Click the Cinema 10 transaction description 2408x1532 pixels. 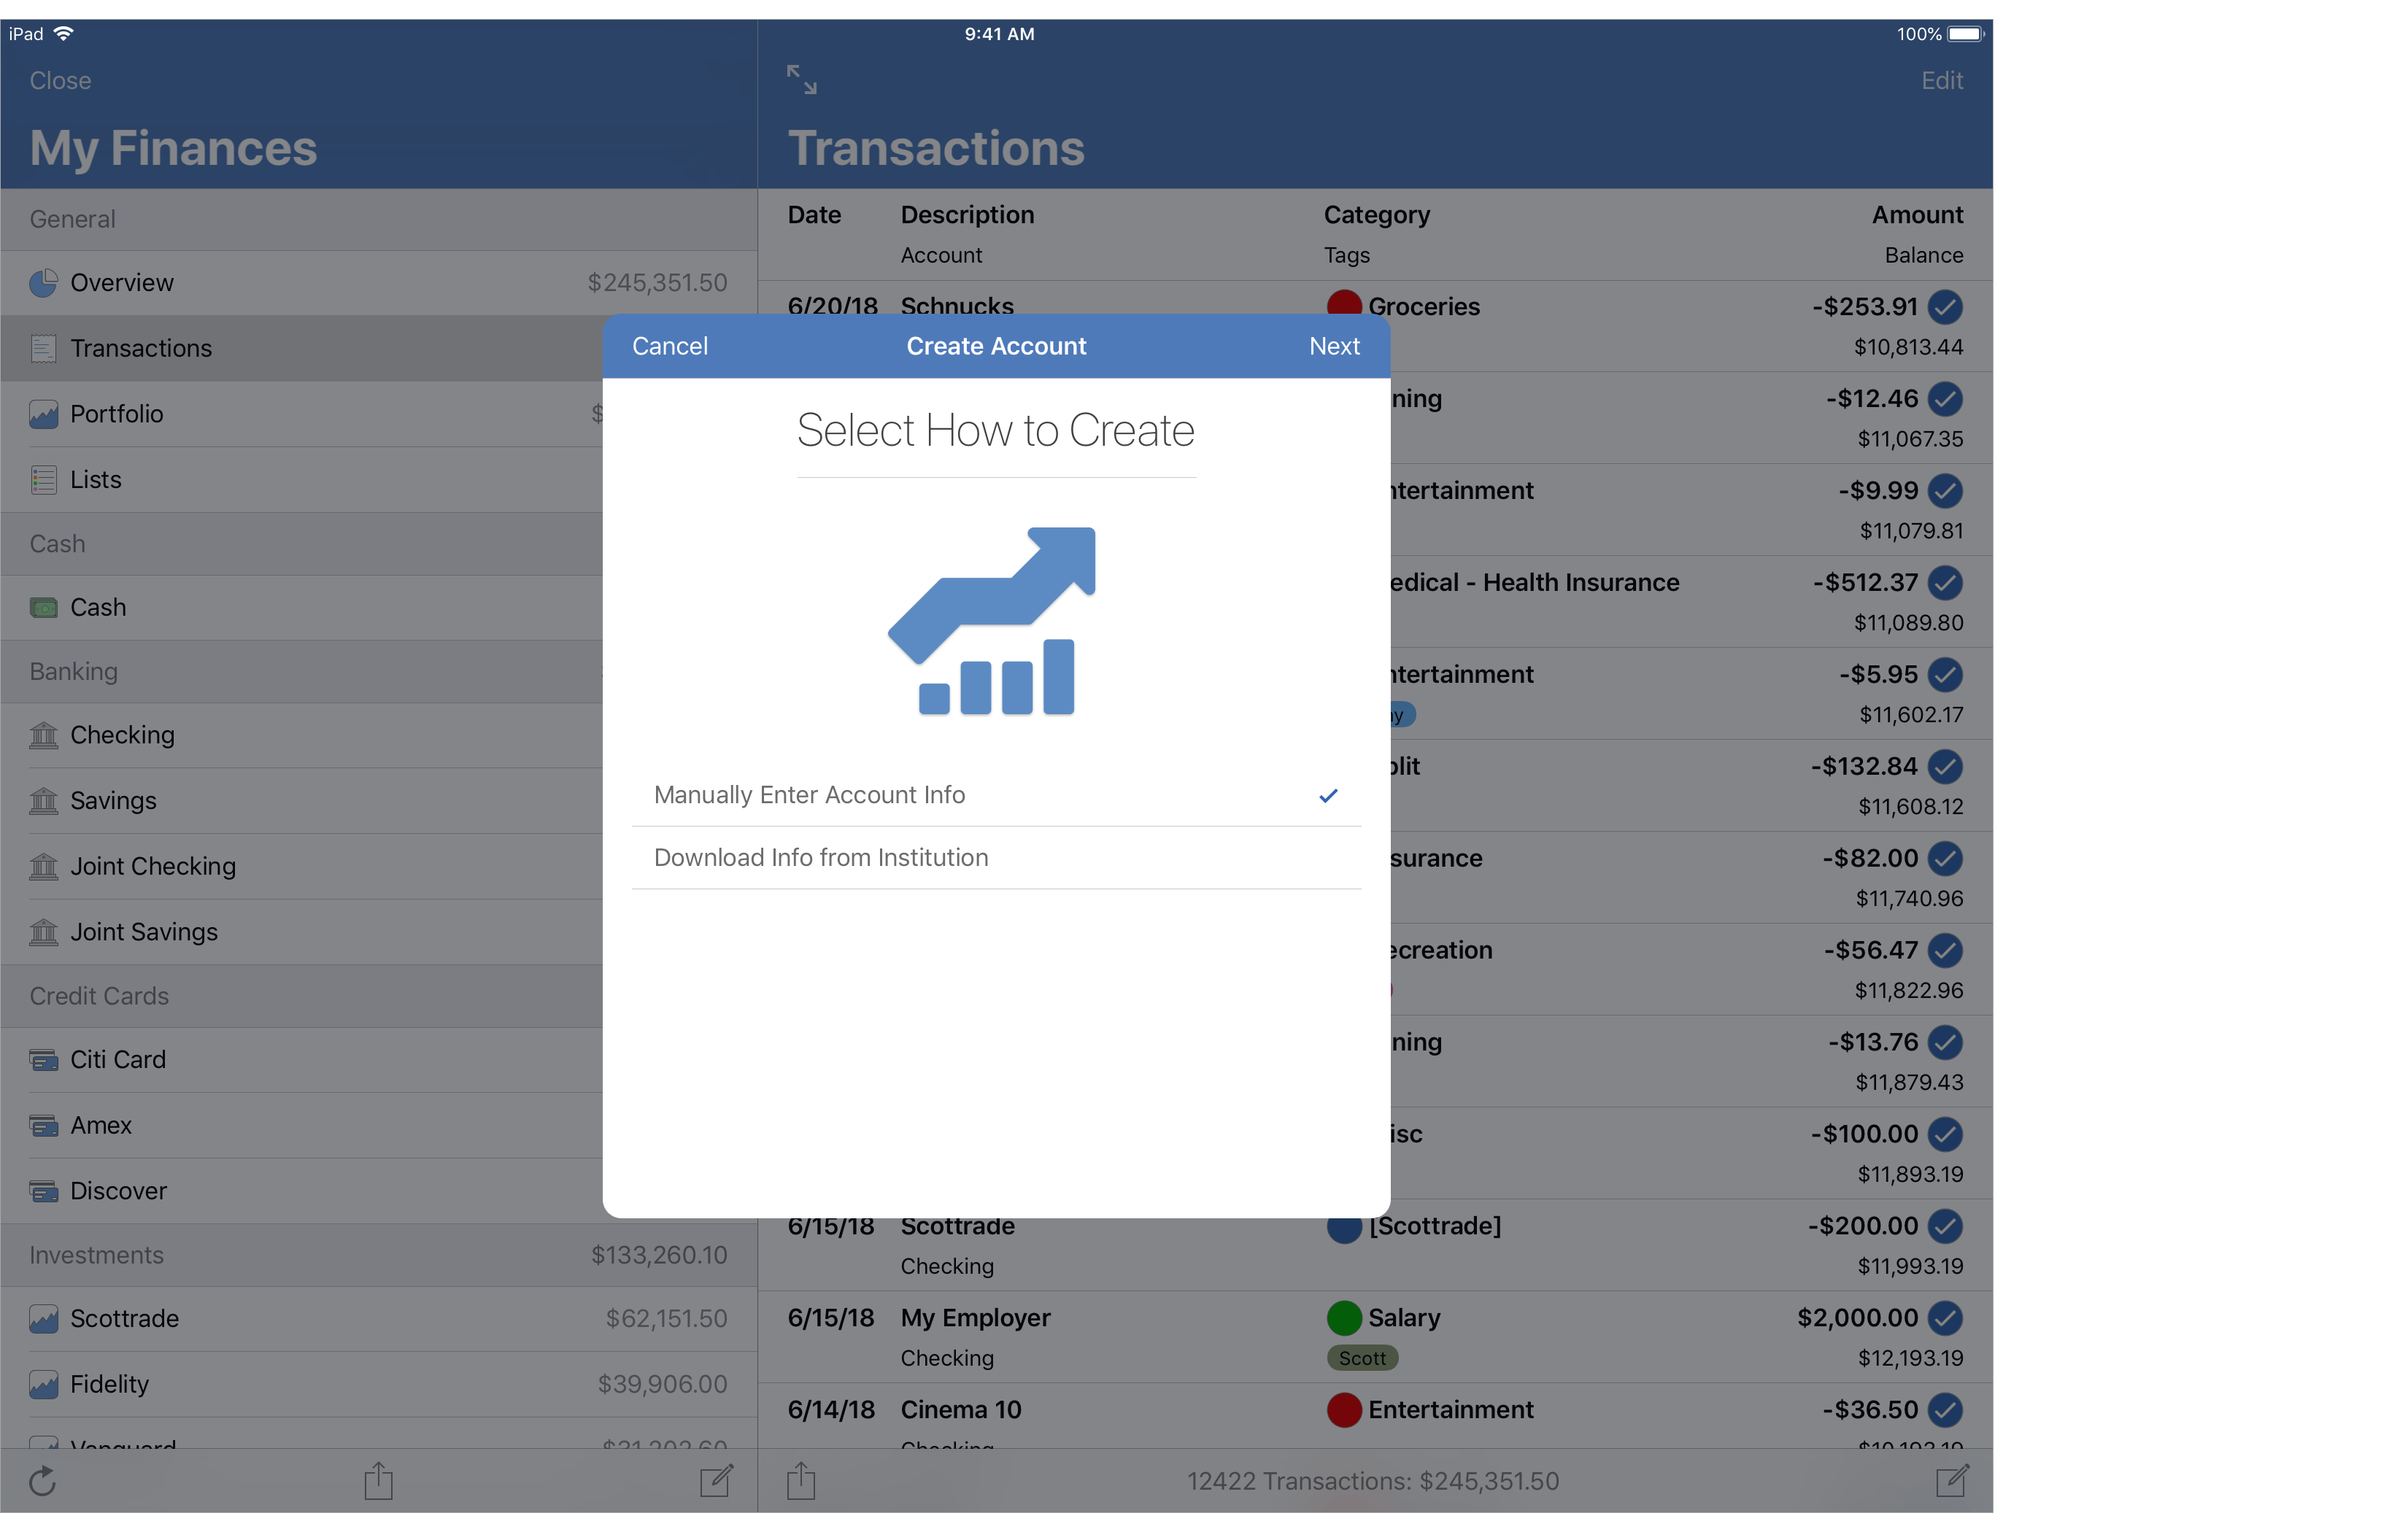[961, 1411]
